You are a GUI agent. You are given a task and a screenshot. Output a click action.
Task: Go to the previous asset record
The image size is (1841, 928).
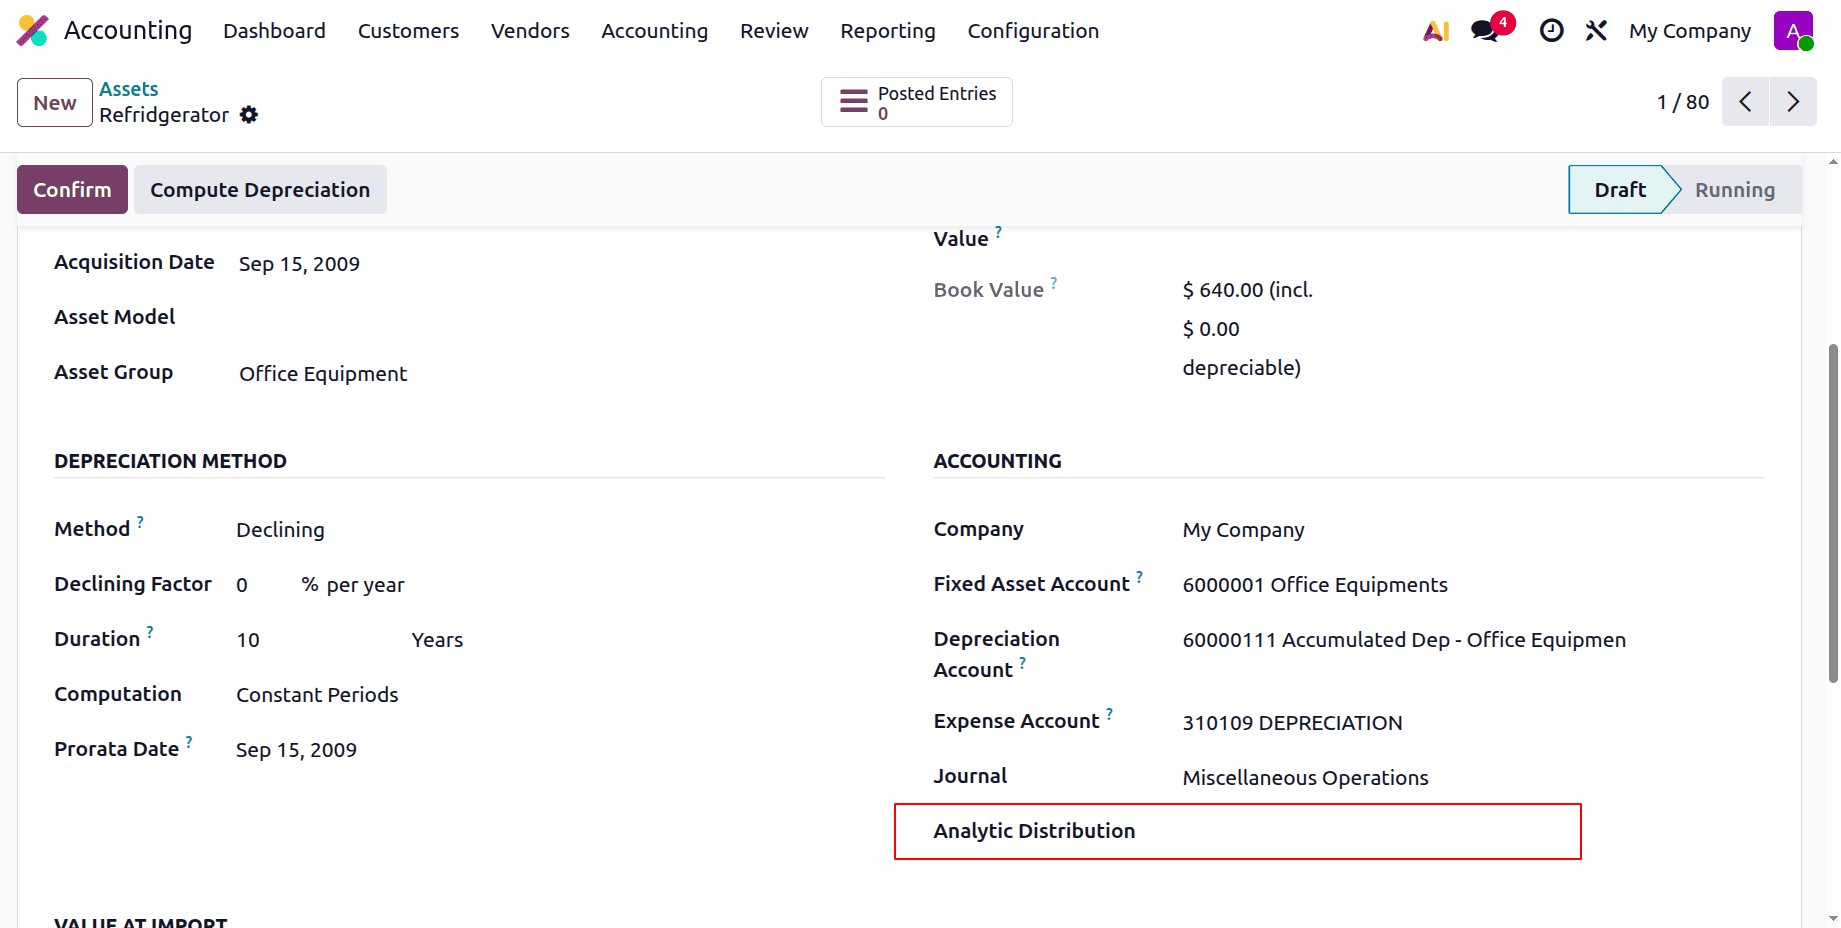(1746, 102)
